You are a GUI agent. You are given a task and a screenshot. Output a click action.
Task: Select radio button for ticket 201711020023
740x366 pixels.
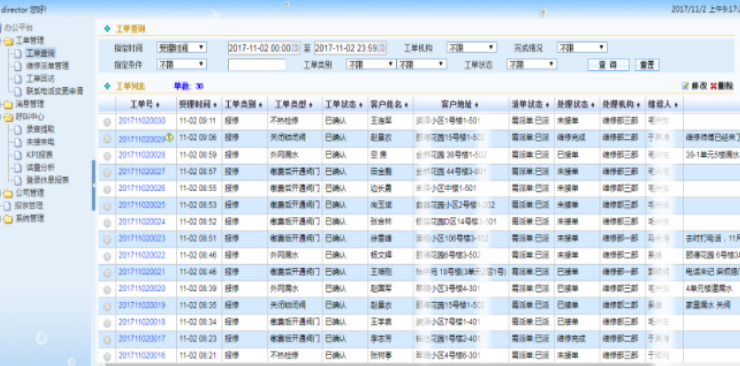coord(107,240)
